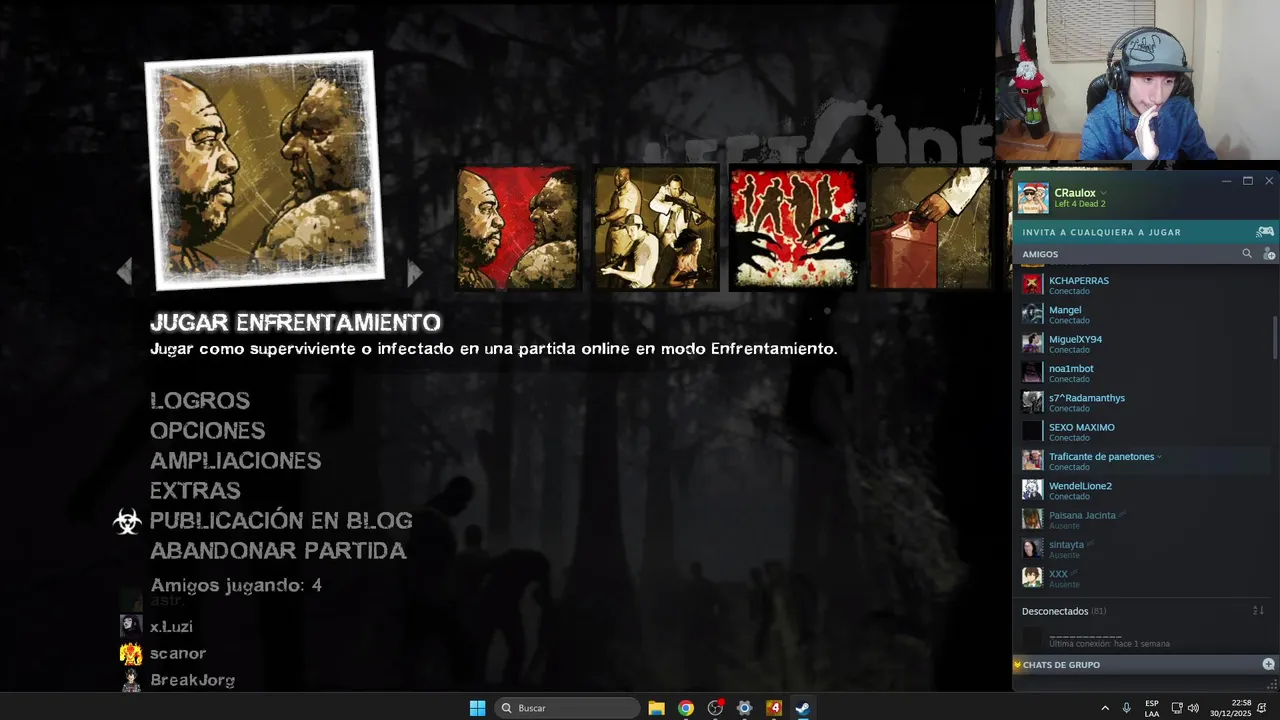Open CRaulox profile avatar in Steam friends
Viewport: 1280px width, 720px height.
click(x=1033, y=198)
